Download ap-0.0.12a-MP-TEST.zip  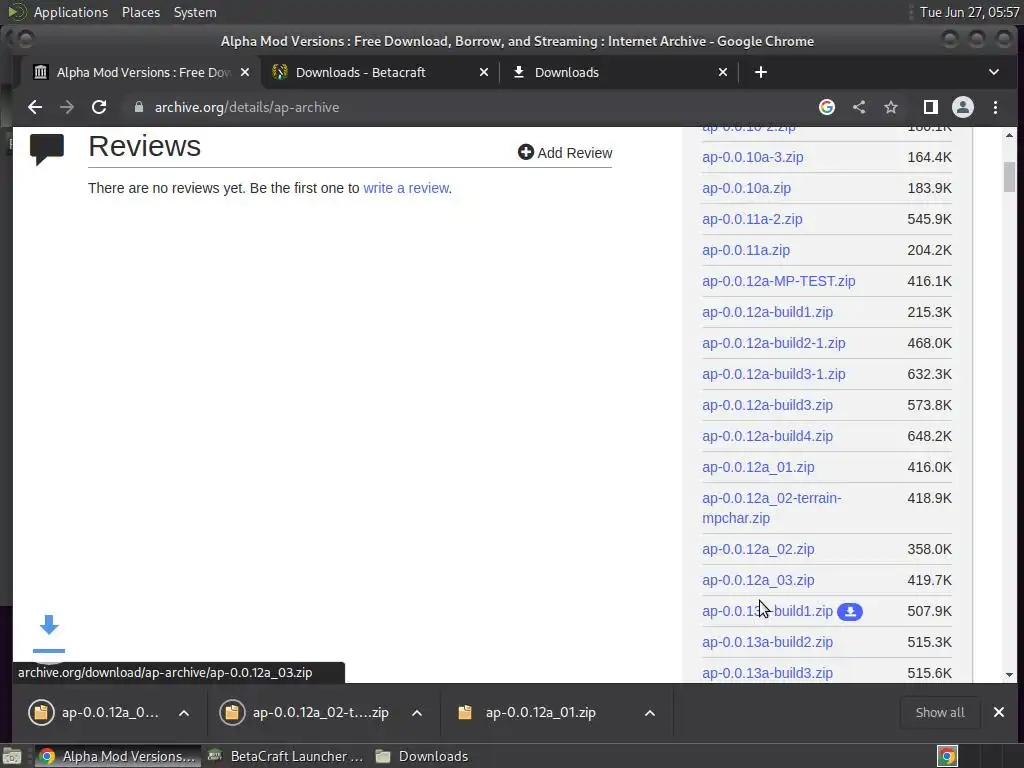click(778, 281)
